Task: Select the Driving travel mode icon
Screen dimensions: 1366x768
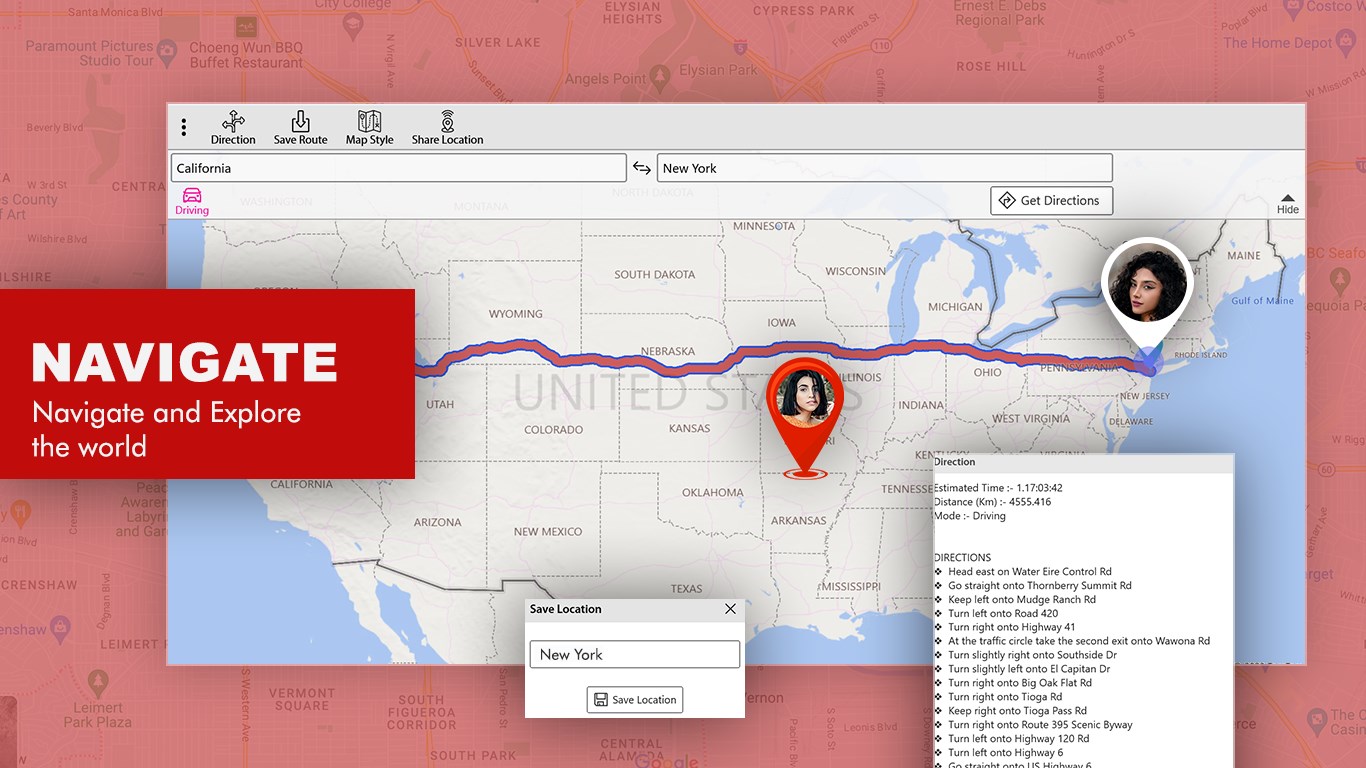Action: (x=192, y=201)
